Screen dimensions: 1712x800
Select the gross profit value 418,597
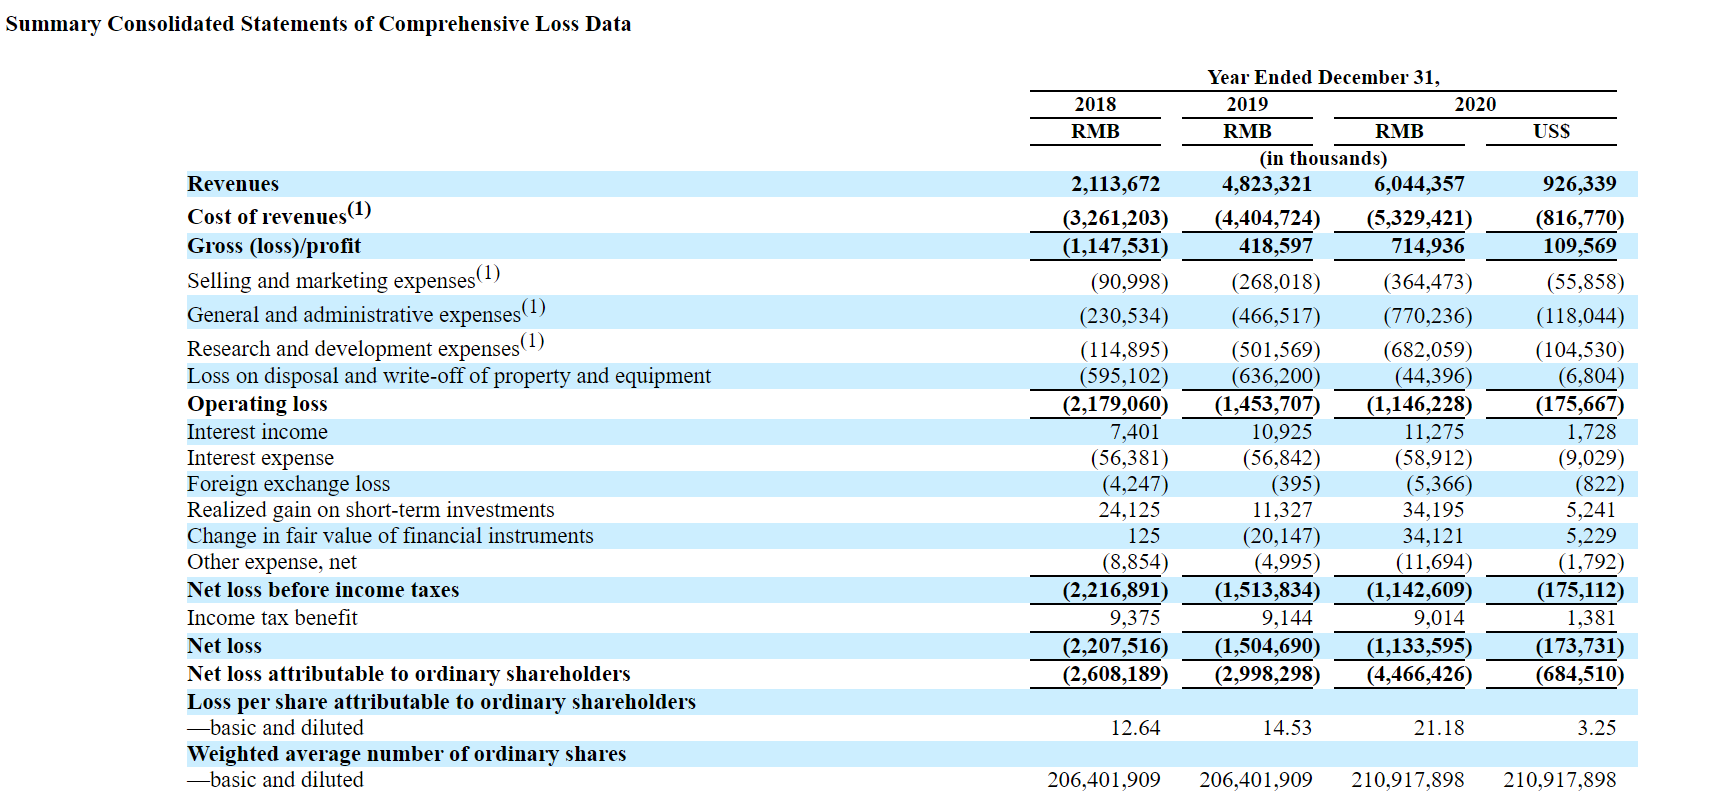point(1275,246)
